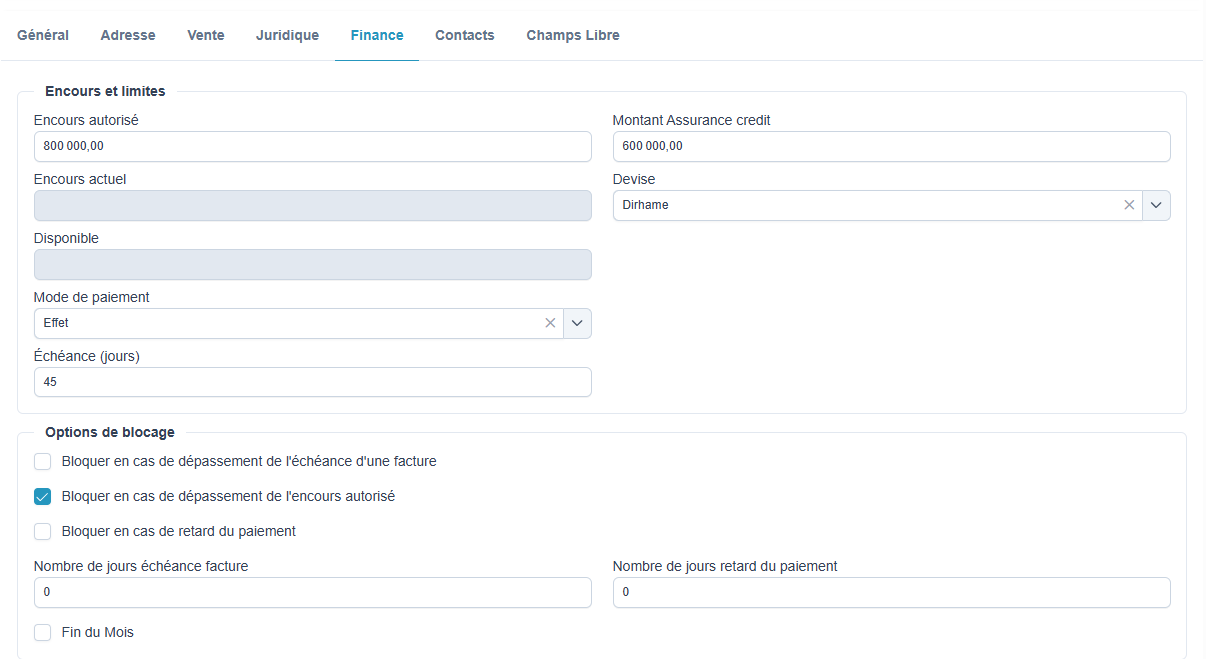Clear the Mode de paiement value with X
Image resolution: width=1206 pixels, height=659 pixels.
tap(550, 323)
